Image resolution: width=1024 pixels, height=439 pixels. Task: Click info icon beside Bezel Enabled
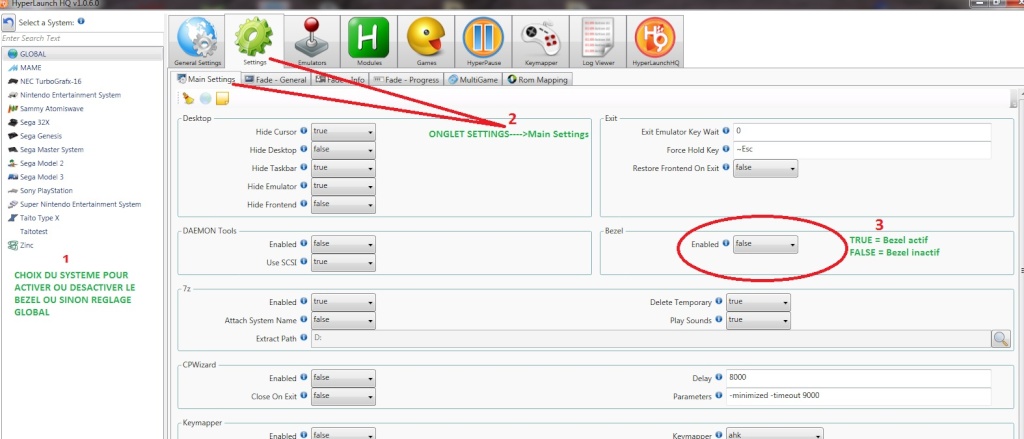tap(726, 244)
